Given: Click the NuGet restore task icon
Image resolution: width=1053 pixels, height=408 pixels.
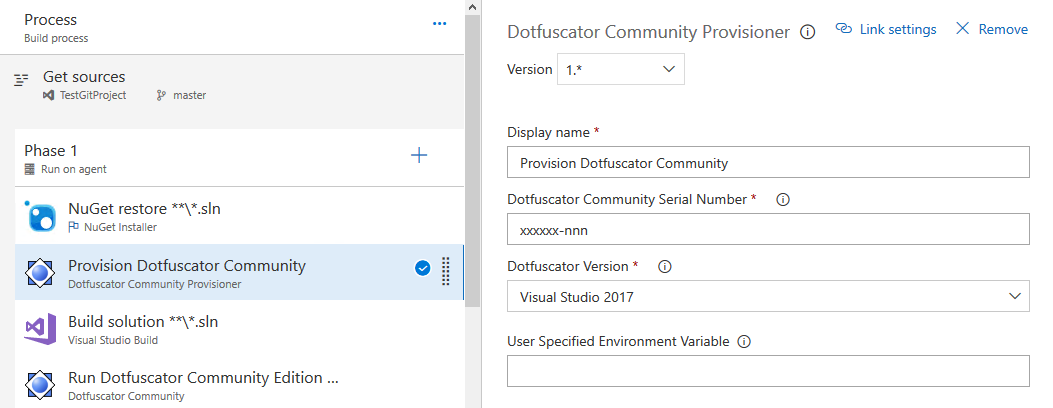Looking at the screenshot, I should pyautogui.click(x=41, y=217).
